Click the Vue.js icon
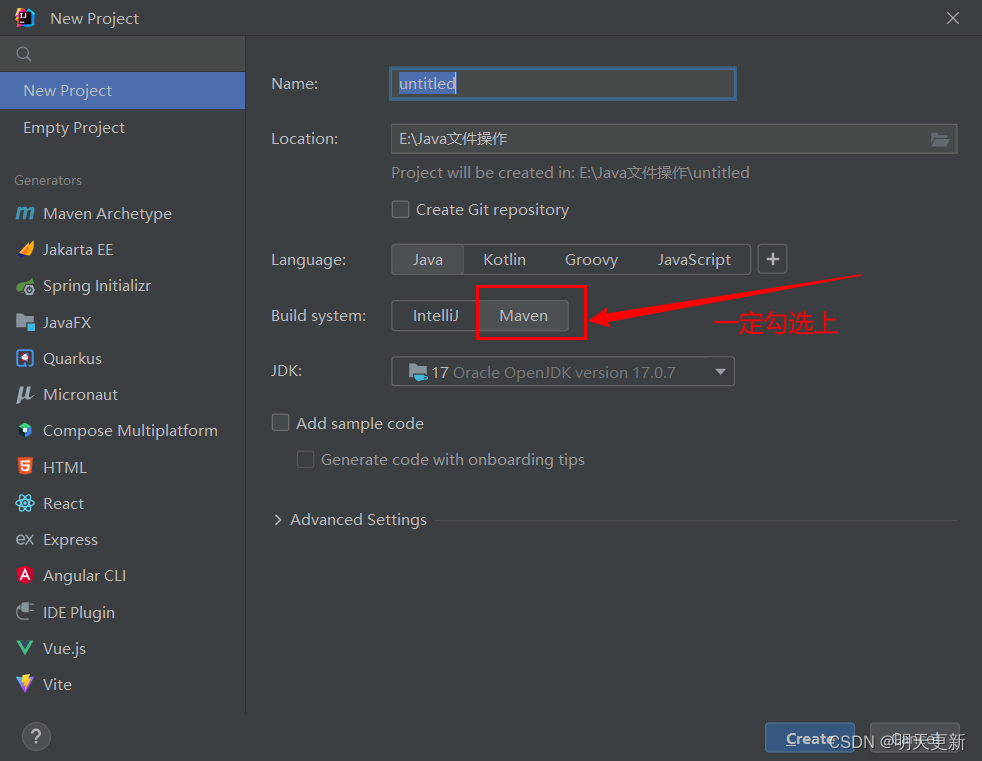 tap(25, 648)
